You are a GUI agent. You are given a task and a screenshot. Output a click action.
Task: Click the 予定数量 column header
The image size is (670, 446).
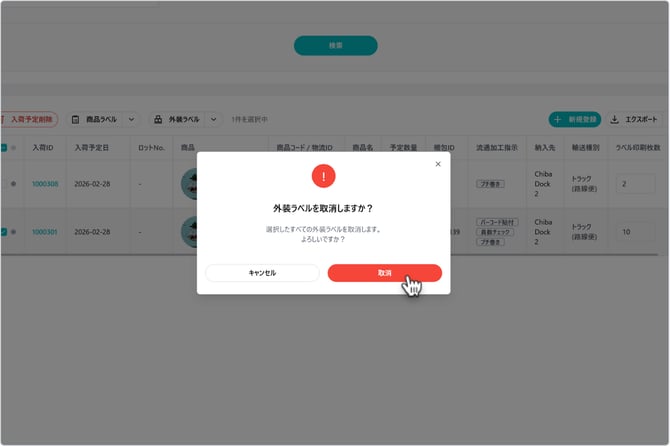[403, 148]
